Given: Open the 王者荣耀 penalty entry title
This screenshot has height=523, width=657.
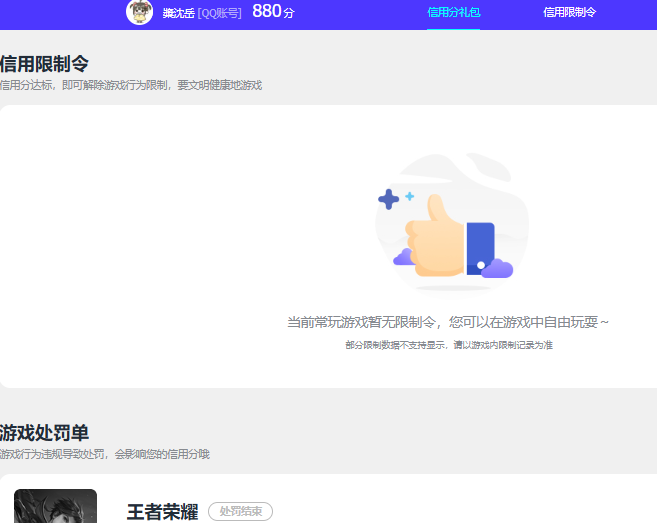Looking at the screenshot, I should pos(162,512).
